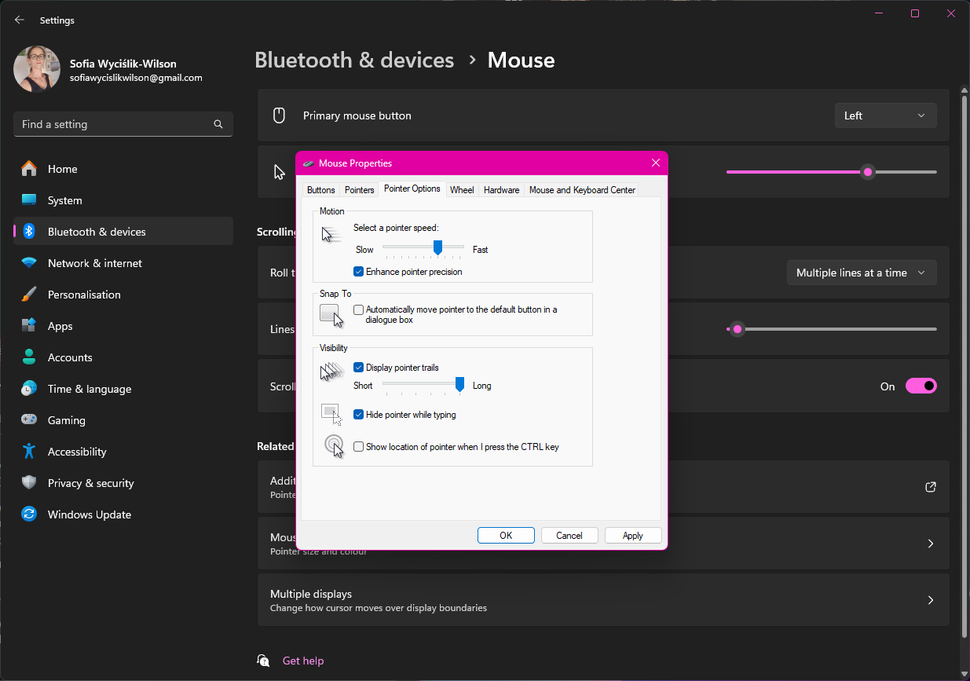
Task: Click the Get help link
Action: point(301,660)
